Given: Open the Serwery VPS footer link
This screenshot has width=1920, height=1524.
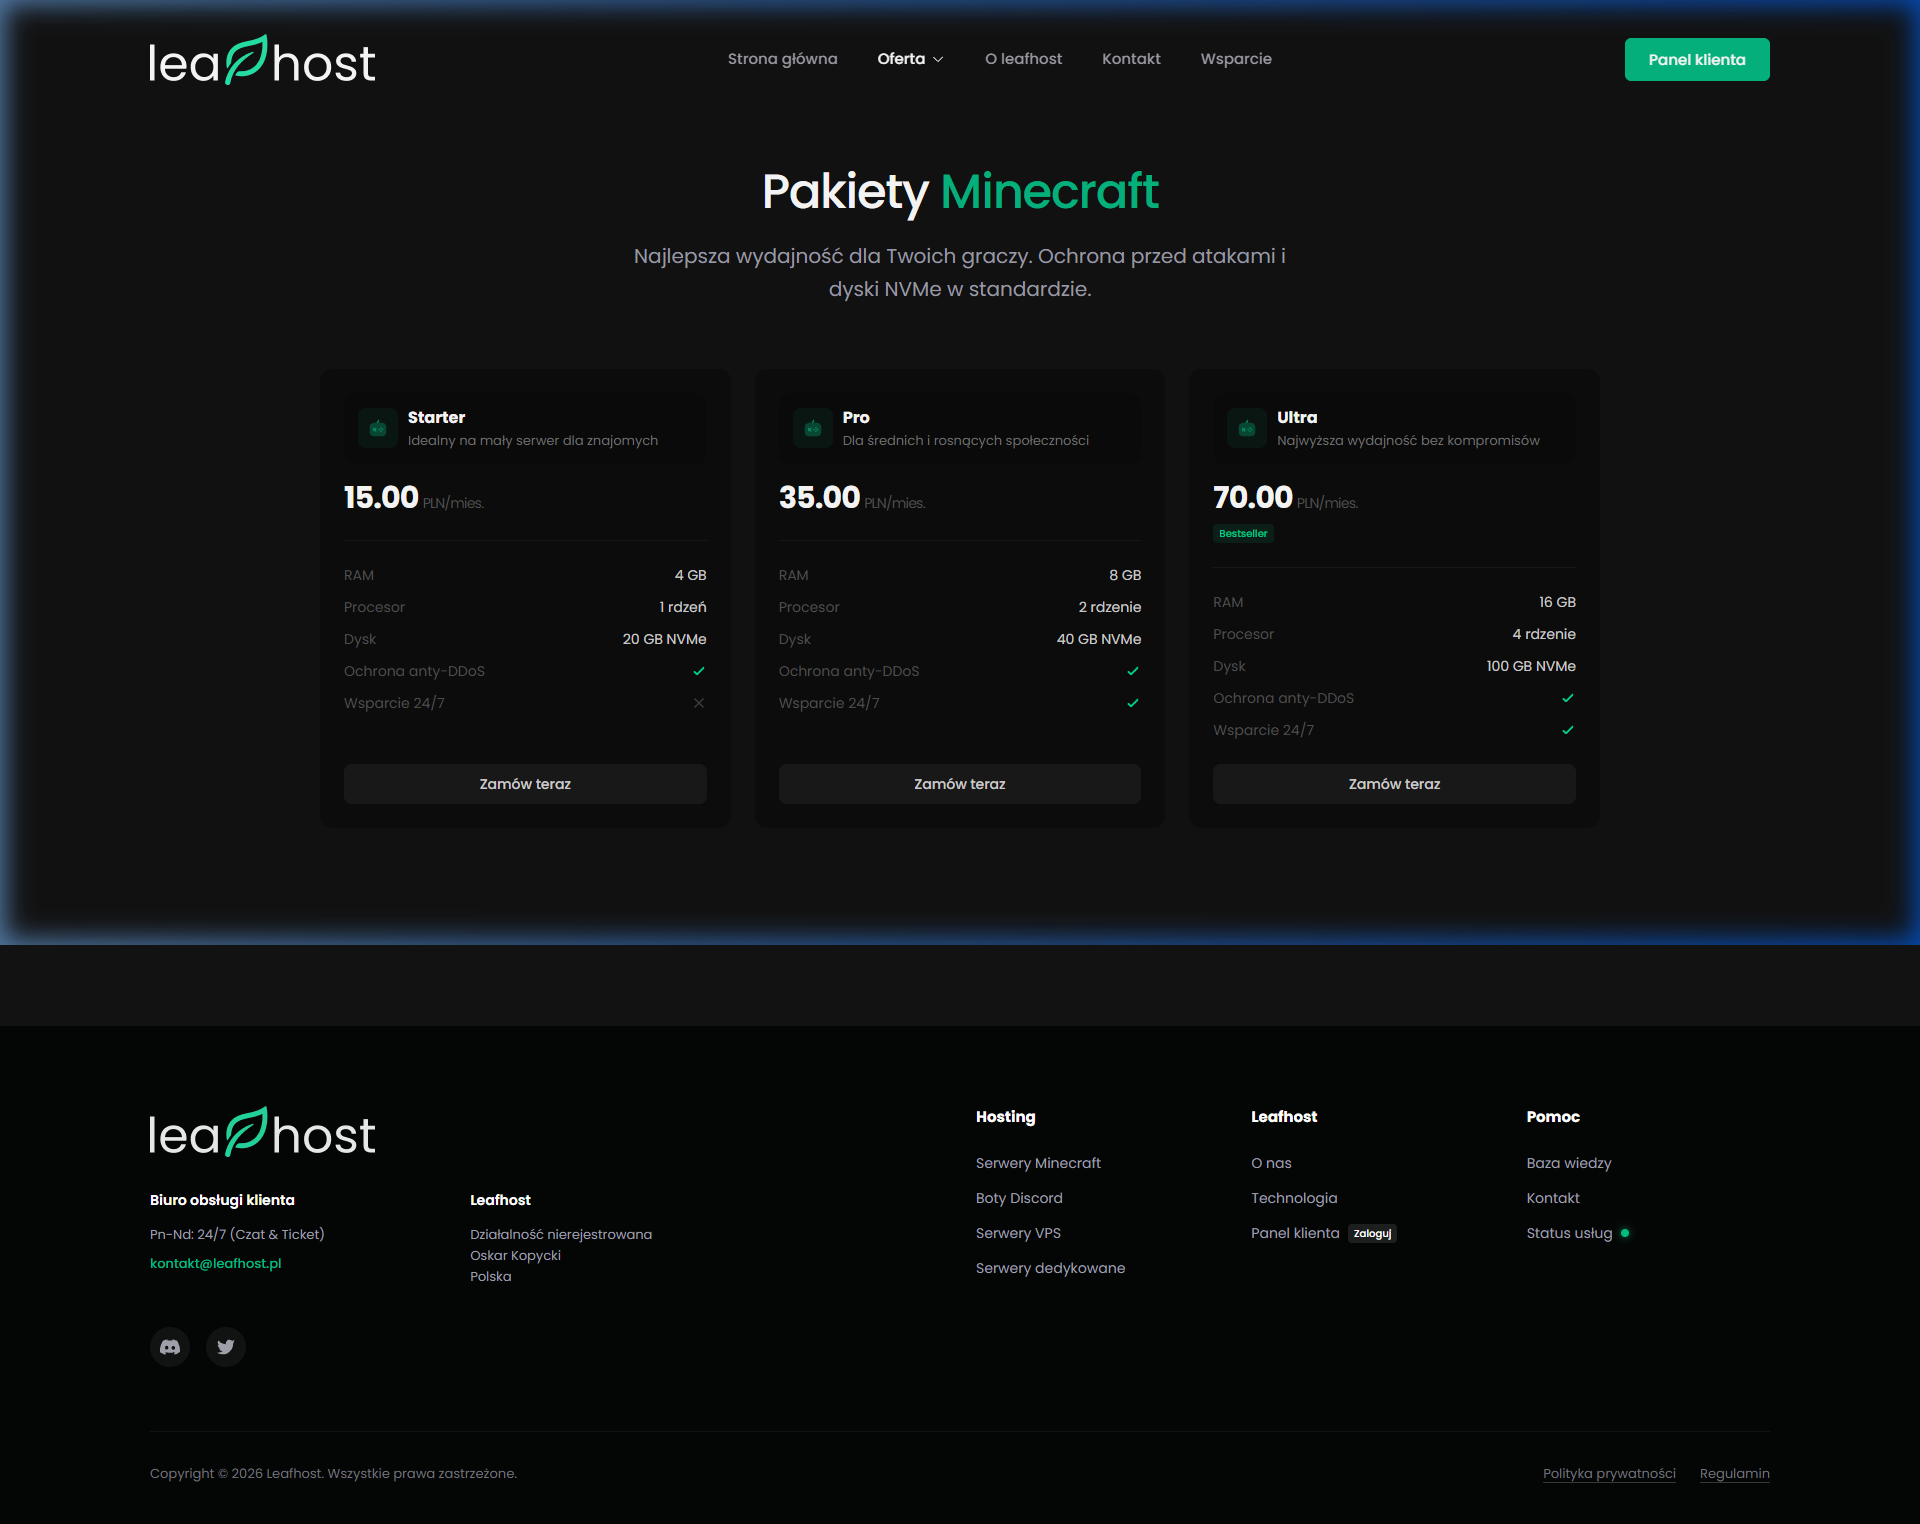Looking at the screenshot, I should point(1018,1233).
